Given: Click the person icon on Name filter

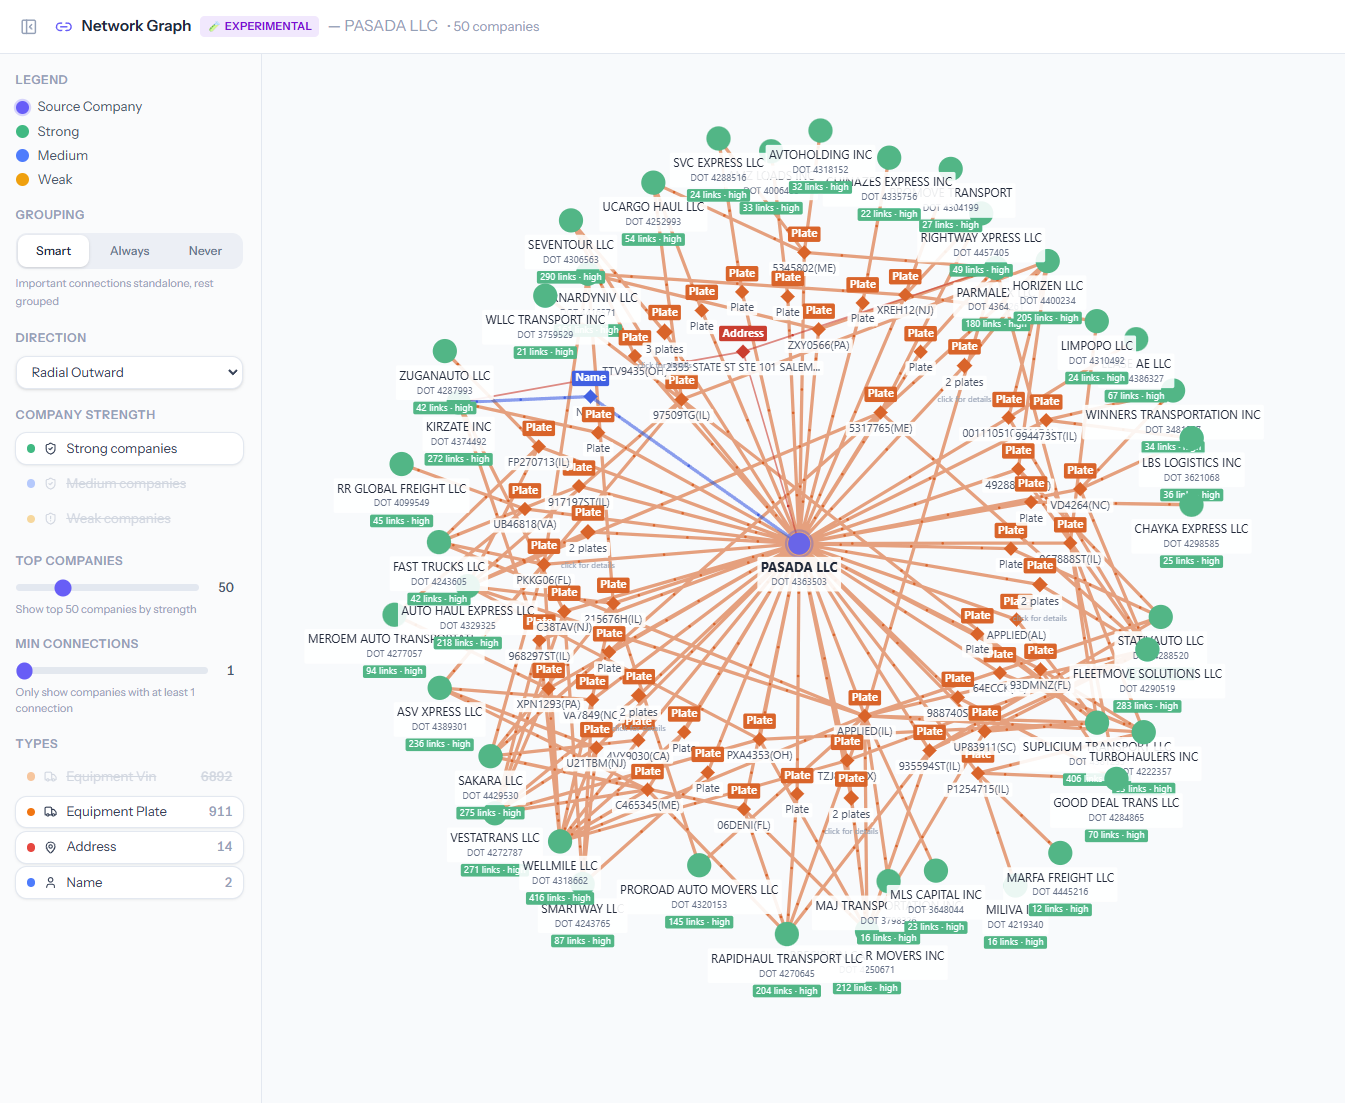Looking at the screenshot, I should 51,882.
